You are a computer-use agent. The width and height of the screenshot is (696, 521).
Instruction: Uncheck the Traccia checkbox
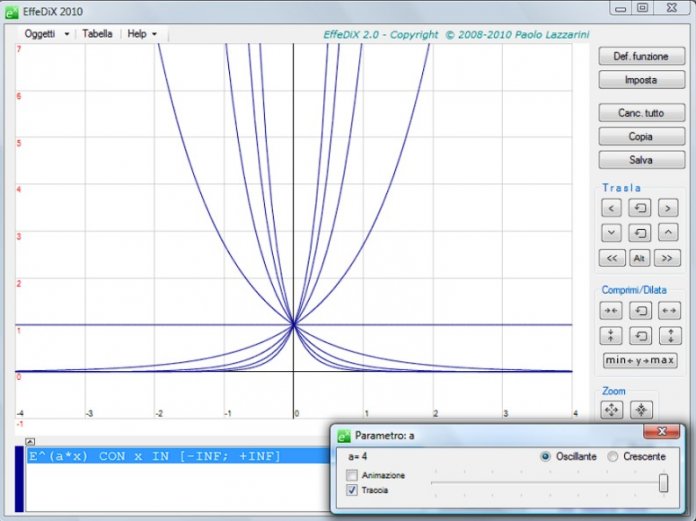pos(352,490)
